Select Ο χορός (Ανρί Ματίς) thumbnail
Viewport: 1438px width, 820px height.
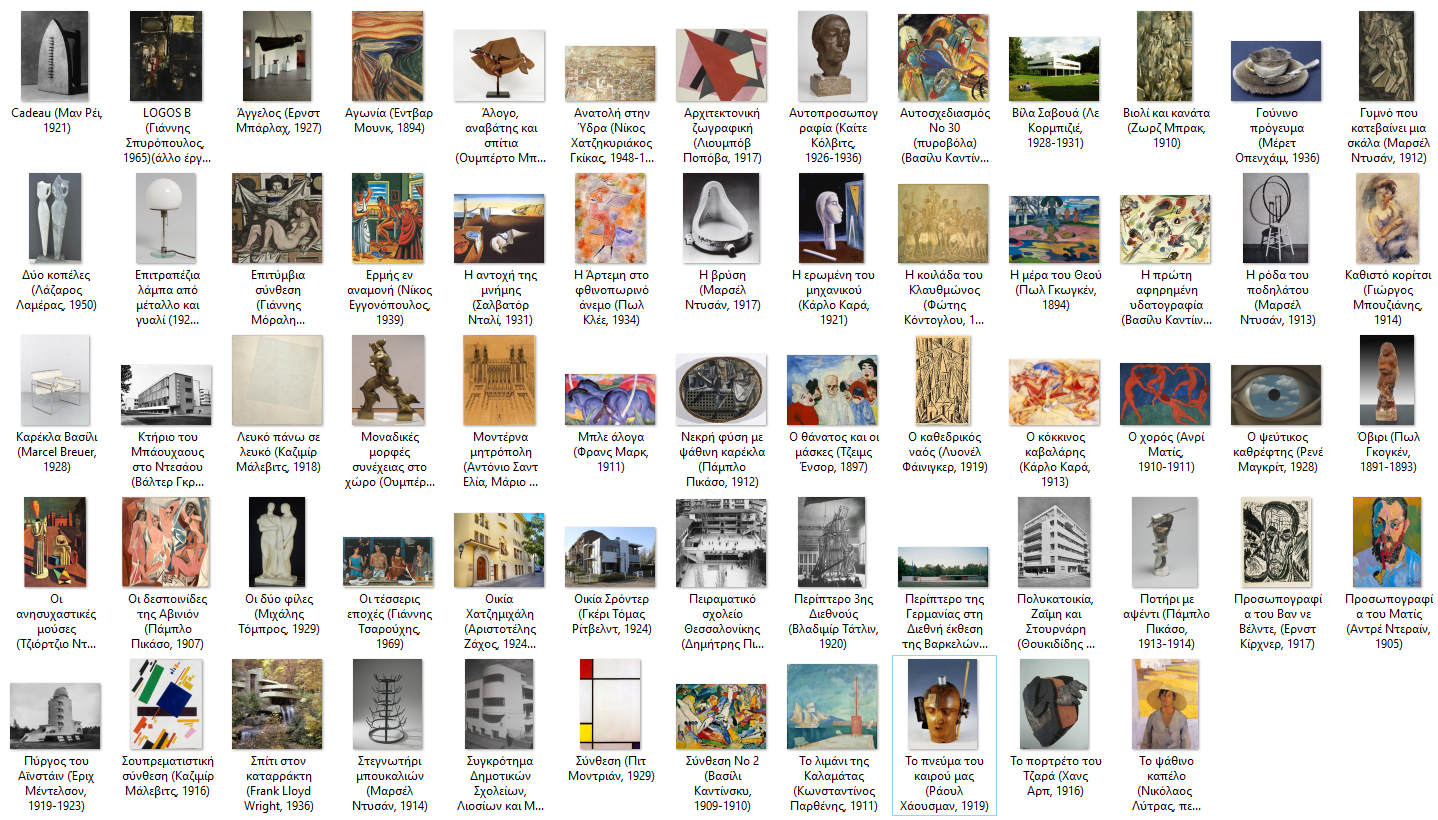[x=1165, y=395]
